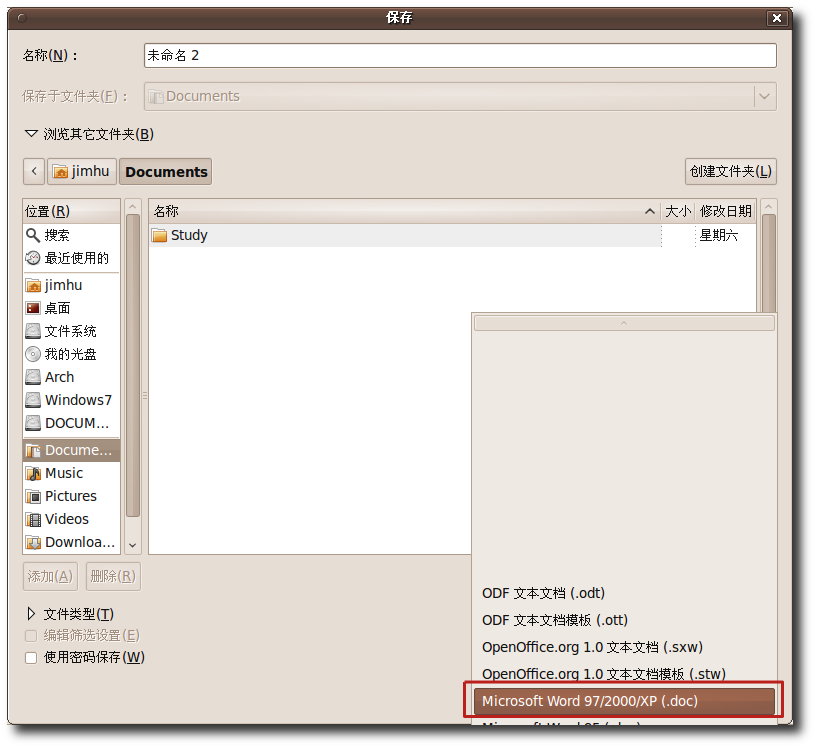Click the Music folder icon

pos(33,473)
